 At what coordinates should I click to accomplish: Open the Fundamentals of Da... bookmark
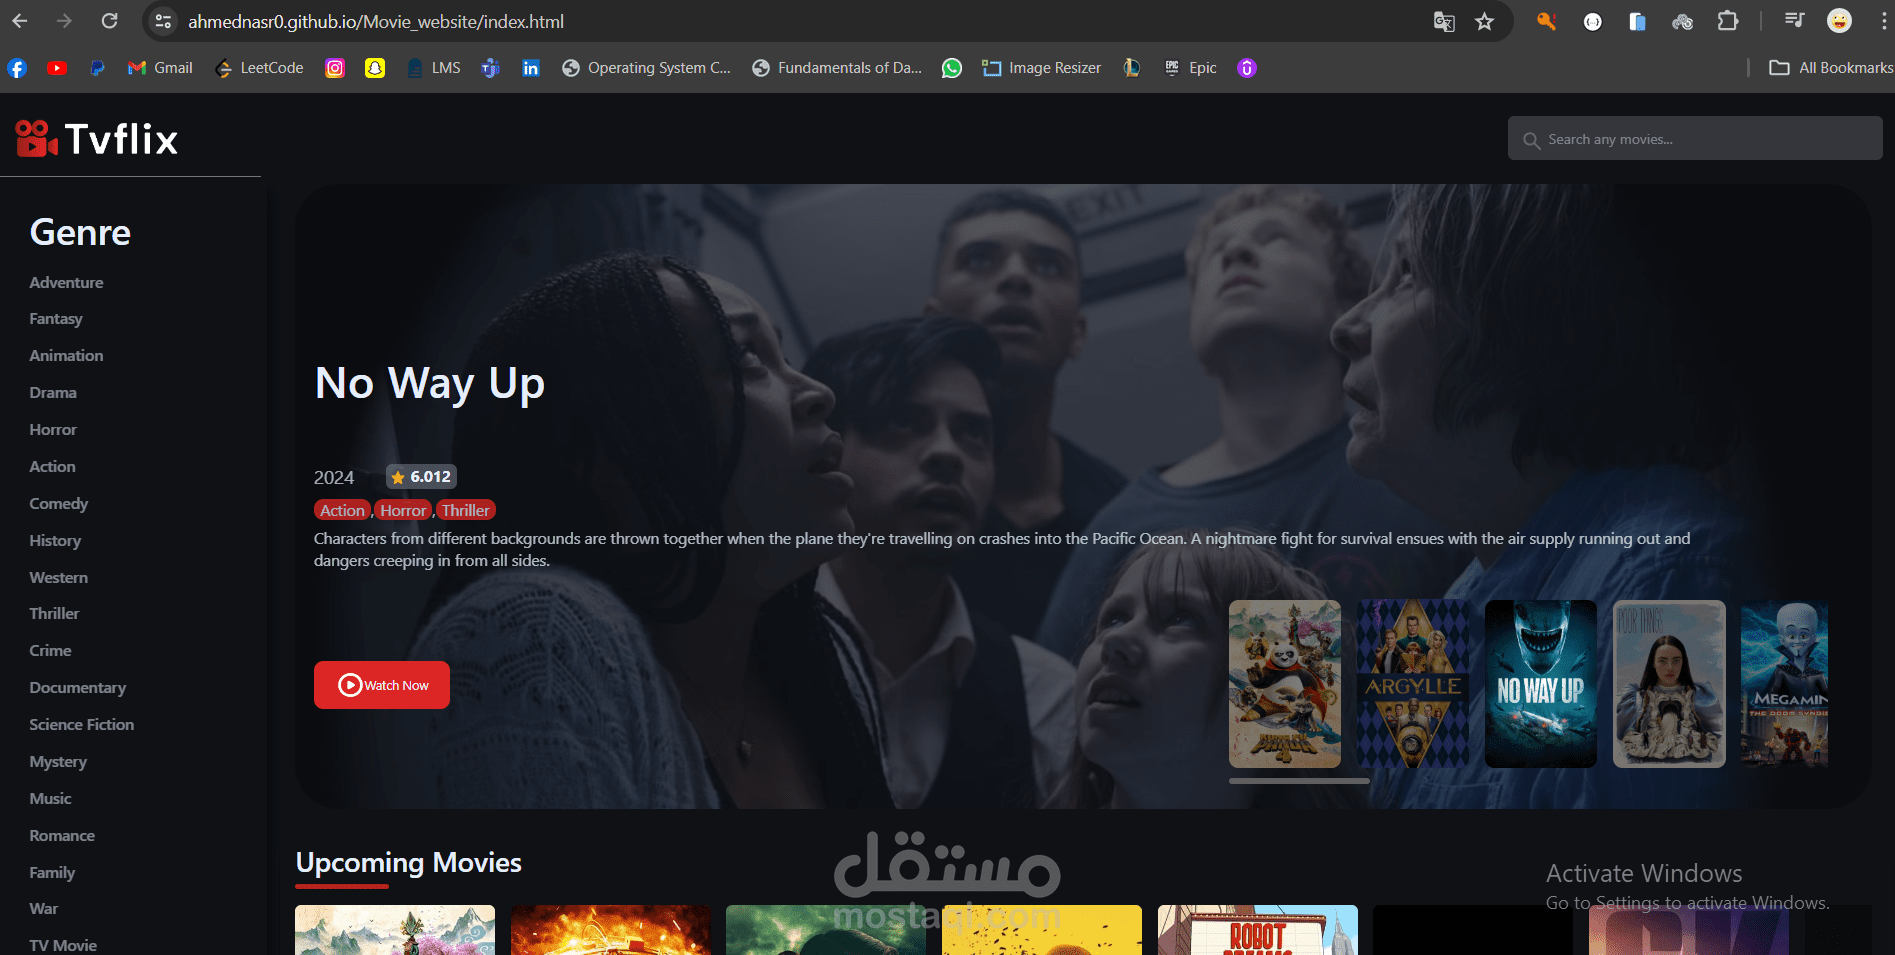click(837, 68)
